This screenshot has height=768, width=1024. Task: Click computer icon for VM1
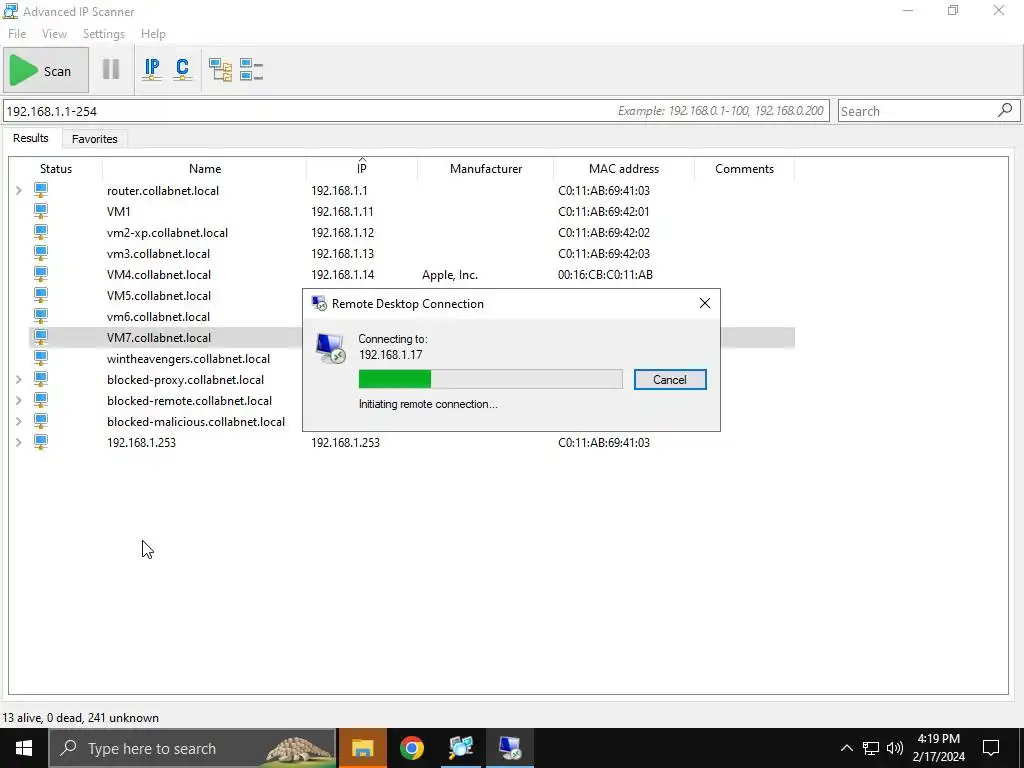click(40, 211)
